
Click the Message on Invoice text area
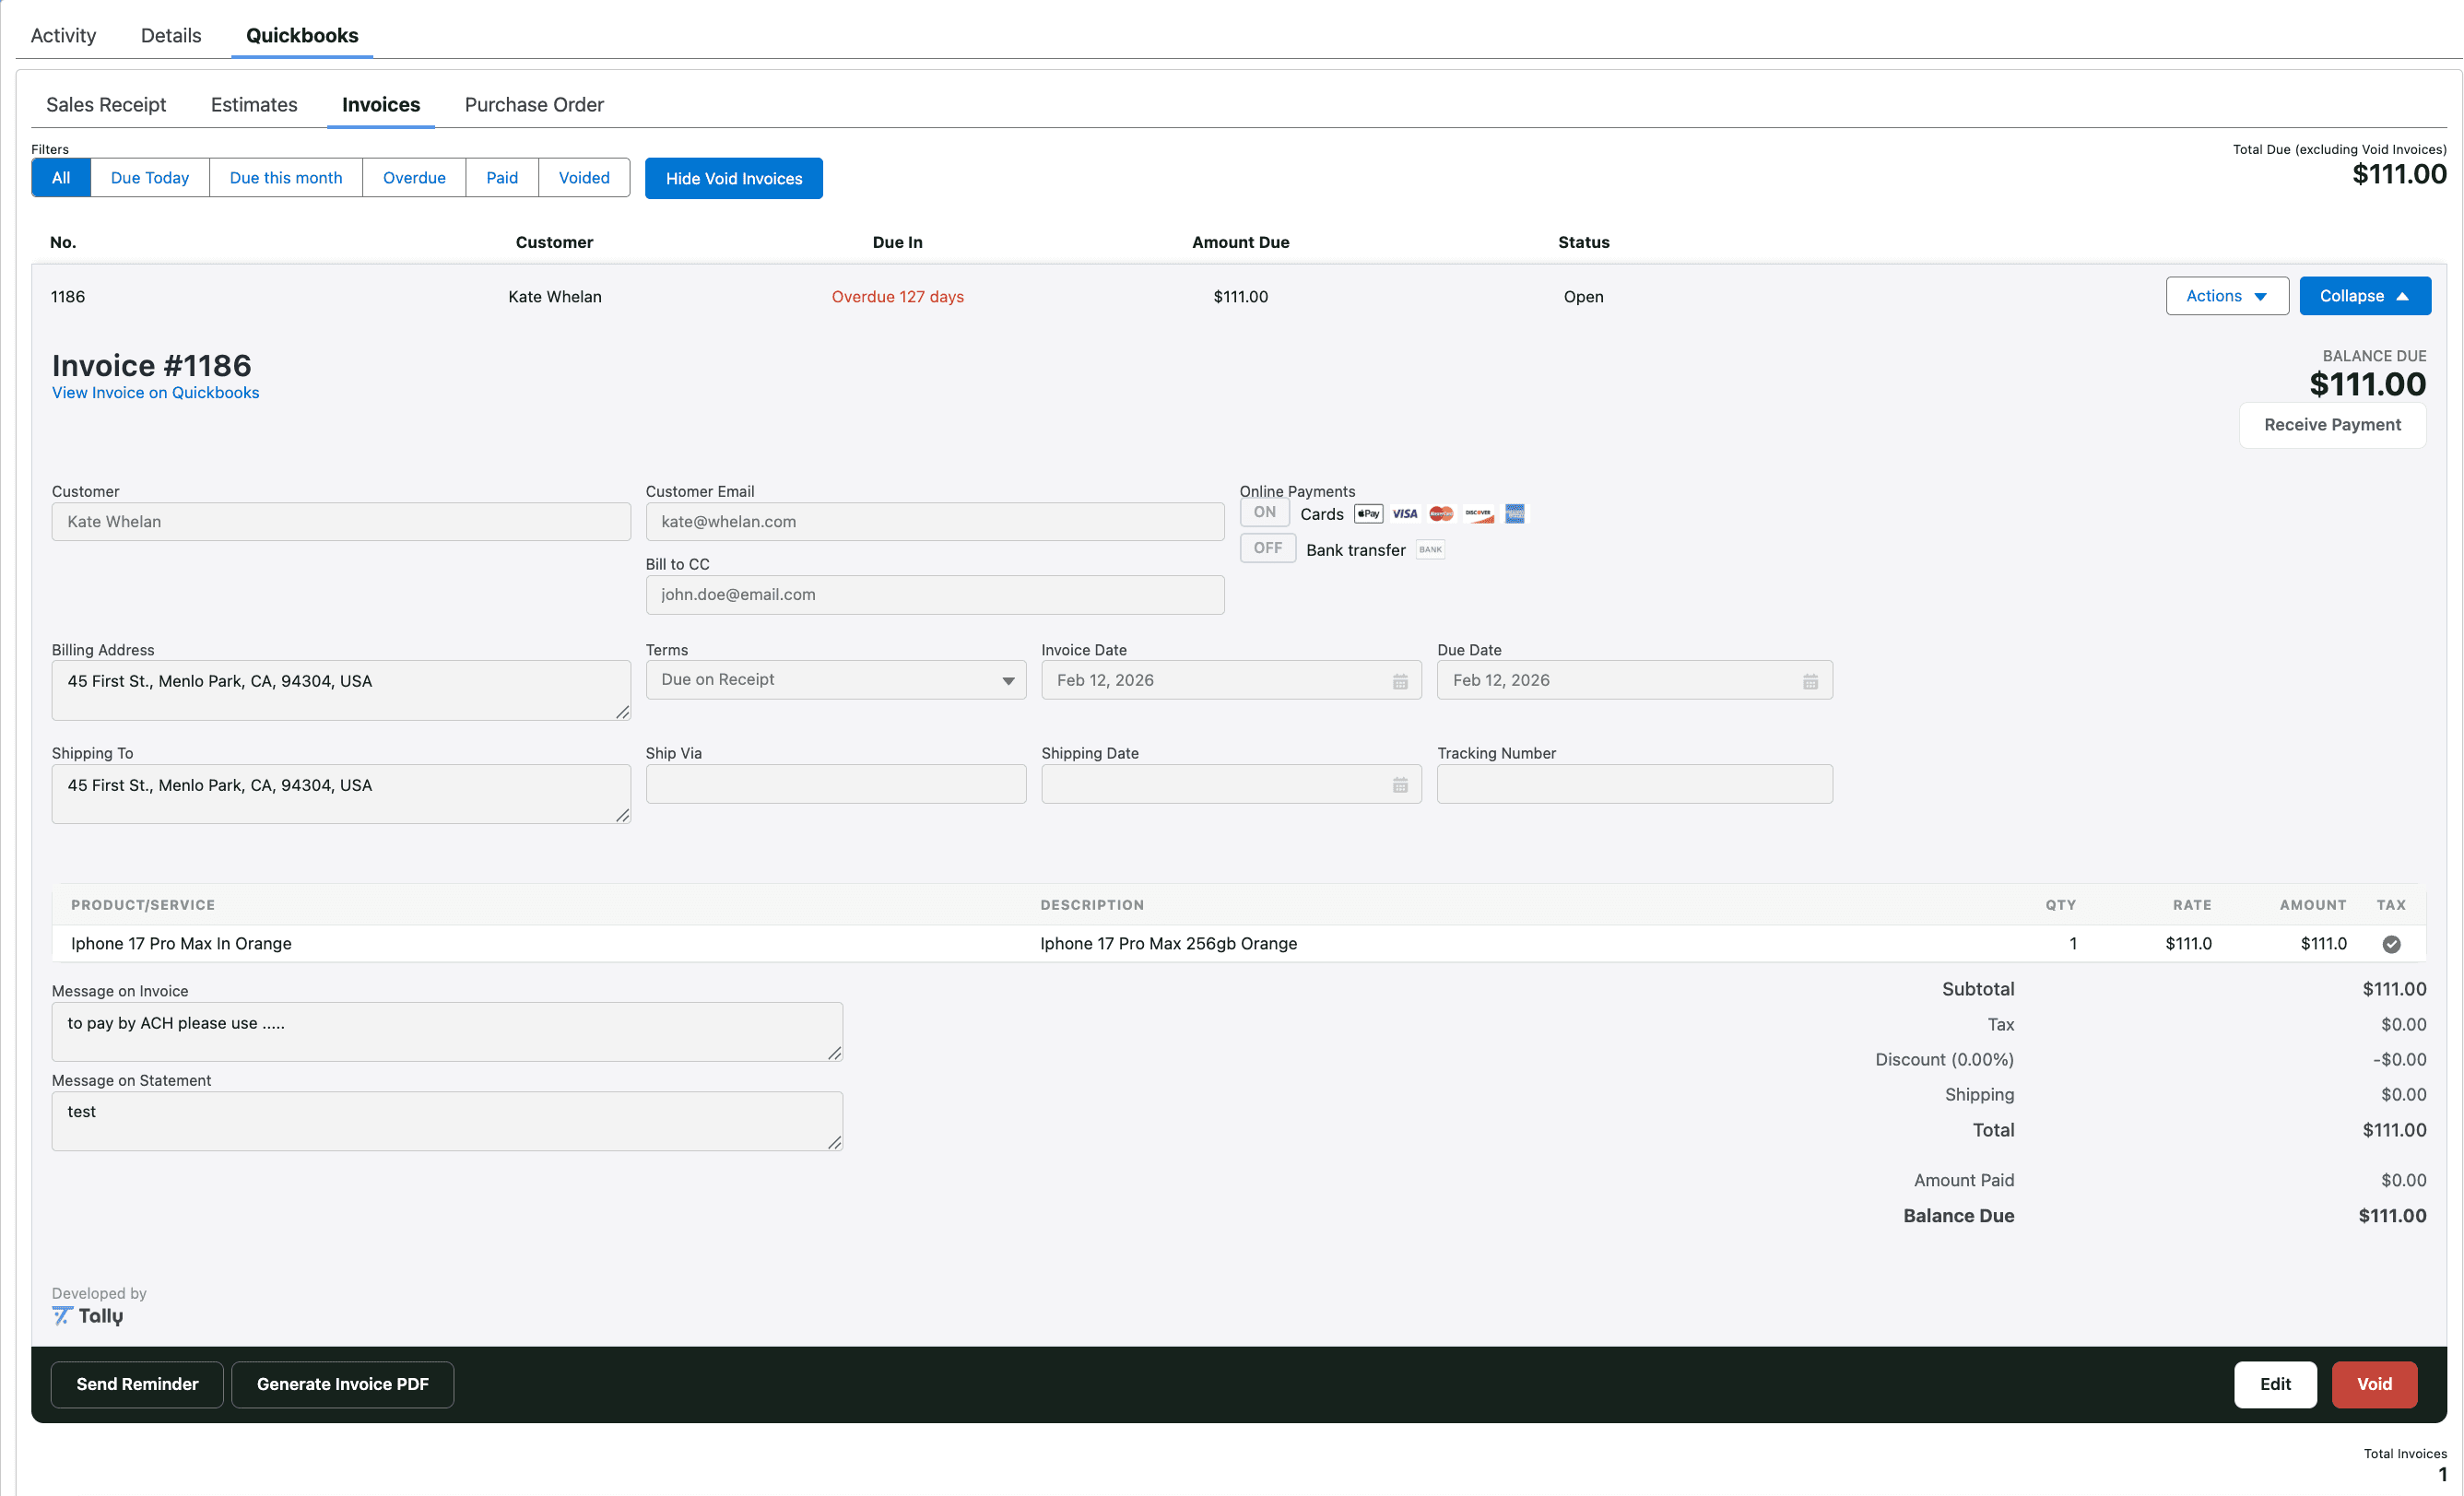point(447,1032)
